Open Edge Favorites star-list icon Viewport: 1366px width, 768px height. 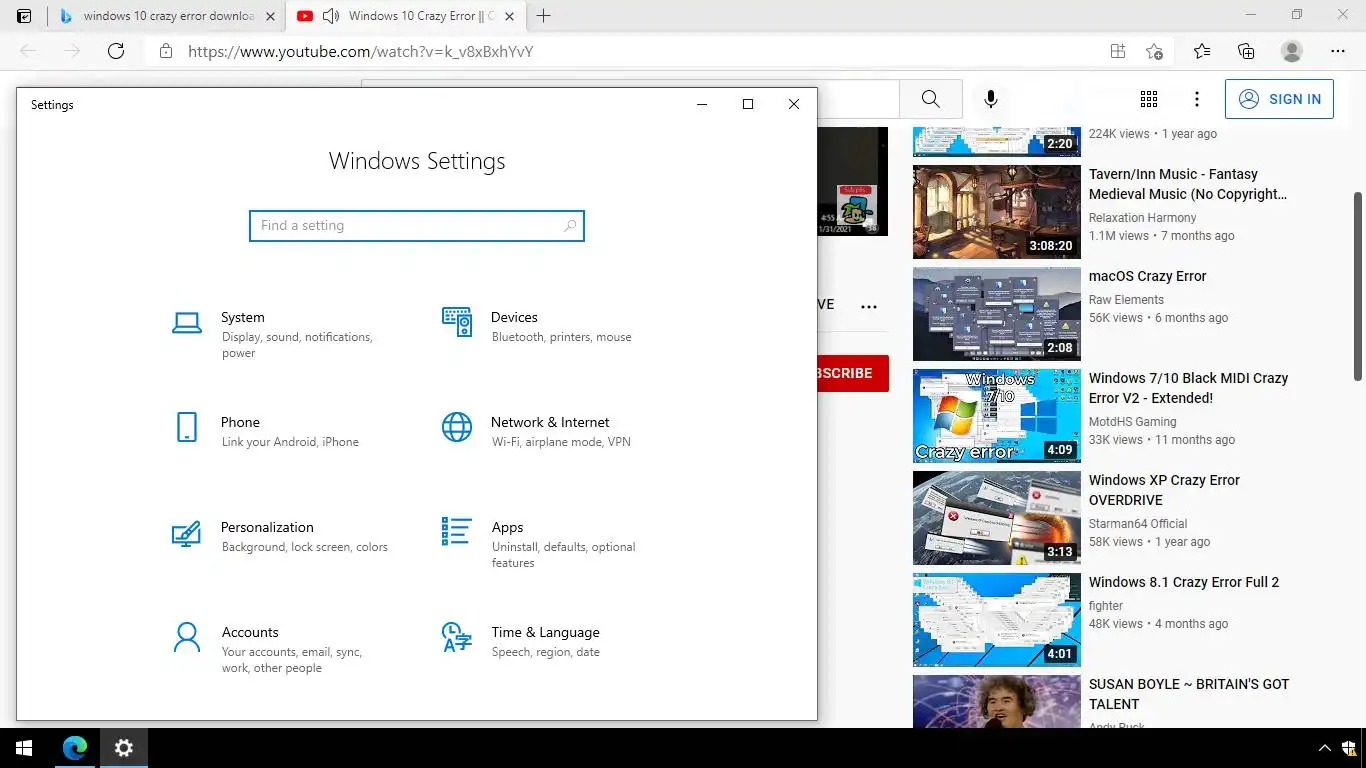coord(1201,51)
